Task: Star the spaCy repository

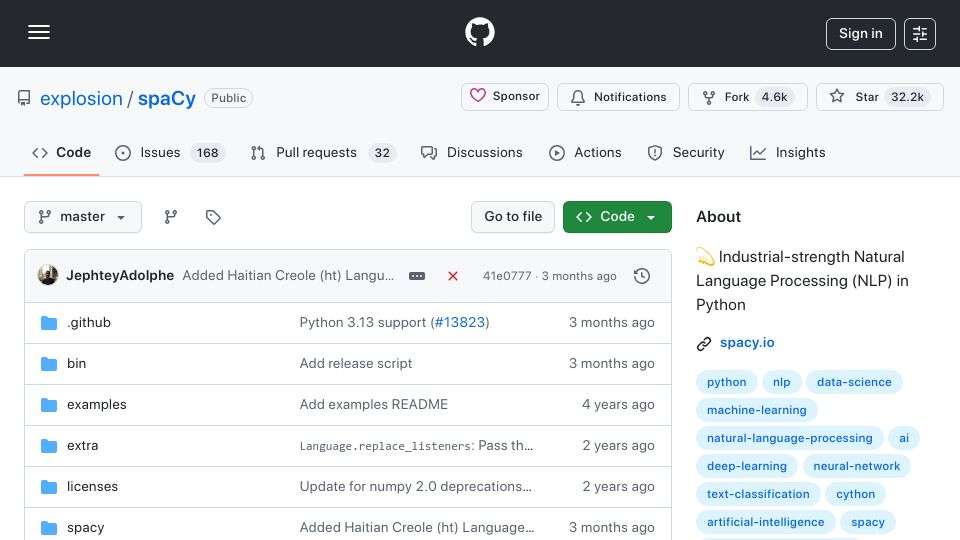Action: point(879,97)
